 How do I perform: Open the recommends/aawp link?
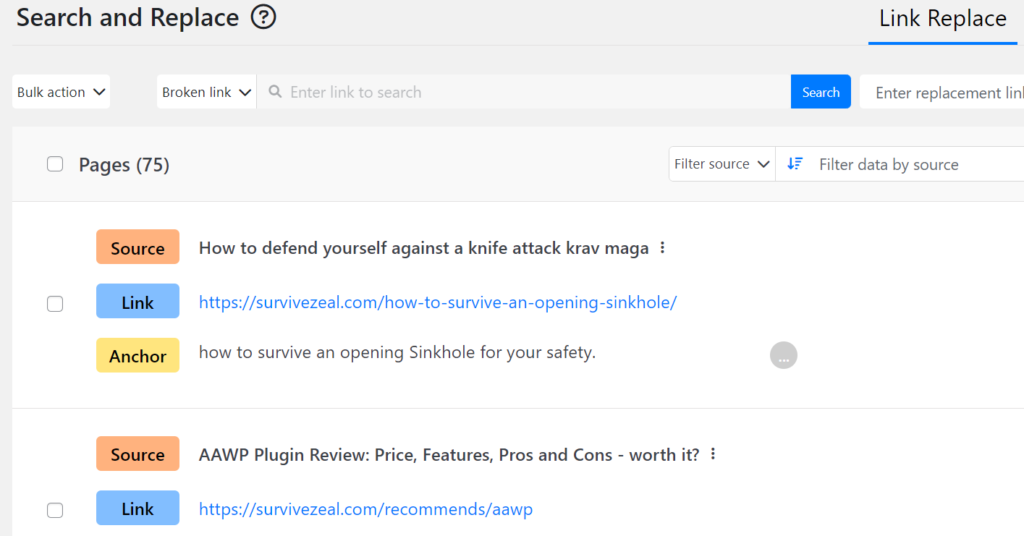pyautogui.click(x=365, y=509)
